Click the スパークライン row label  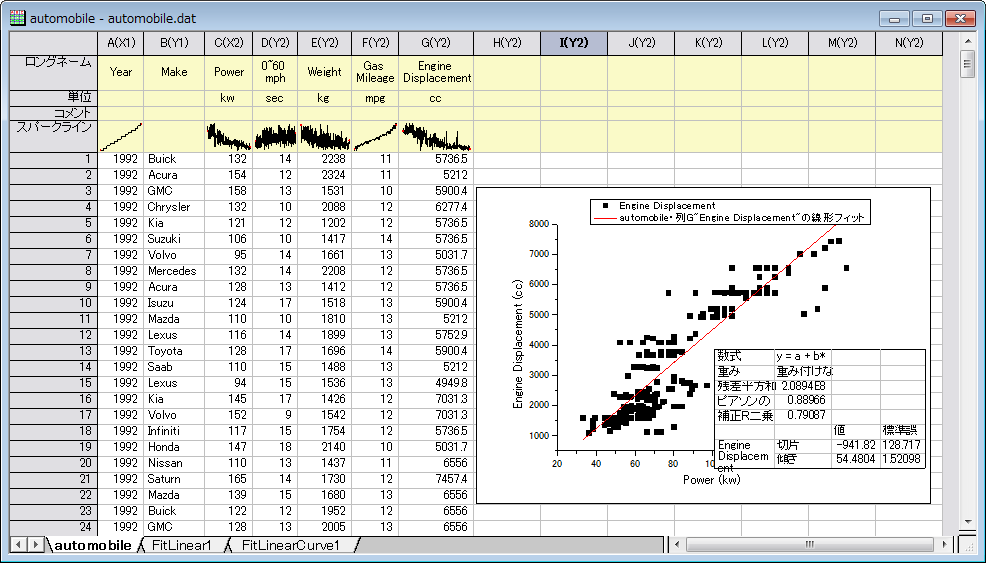point(53,136)
